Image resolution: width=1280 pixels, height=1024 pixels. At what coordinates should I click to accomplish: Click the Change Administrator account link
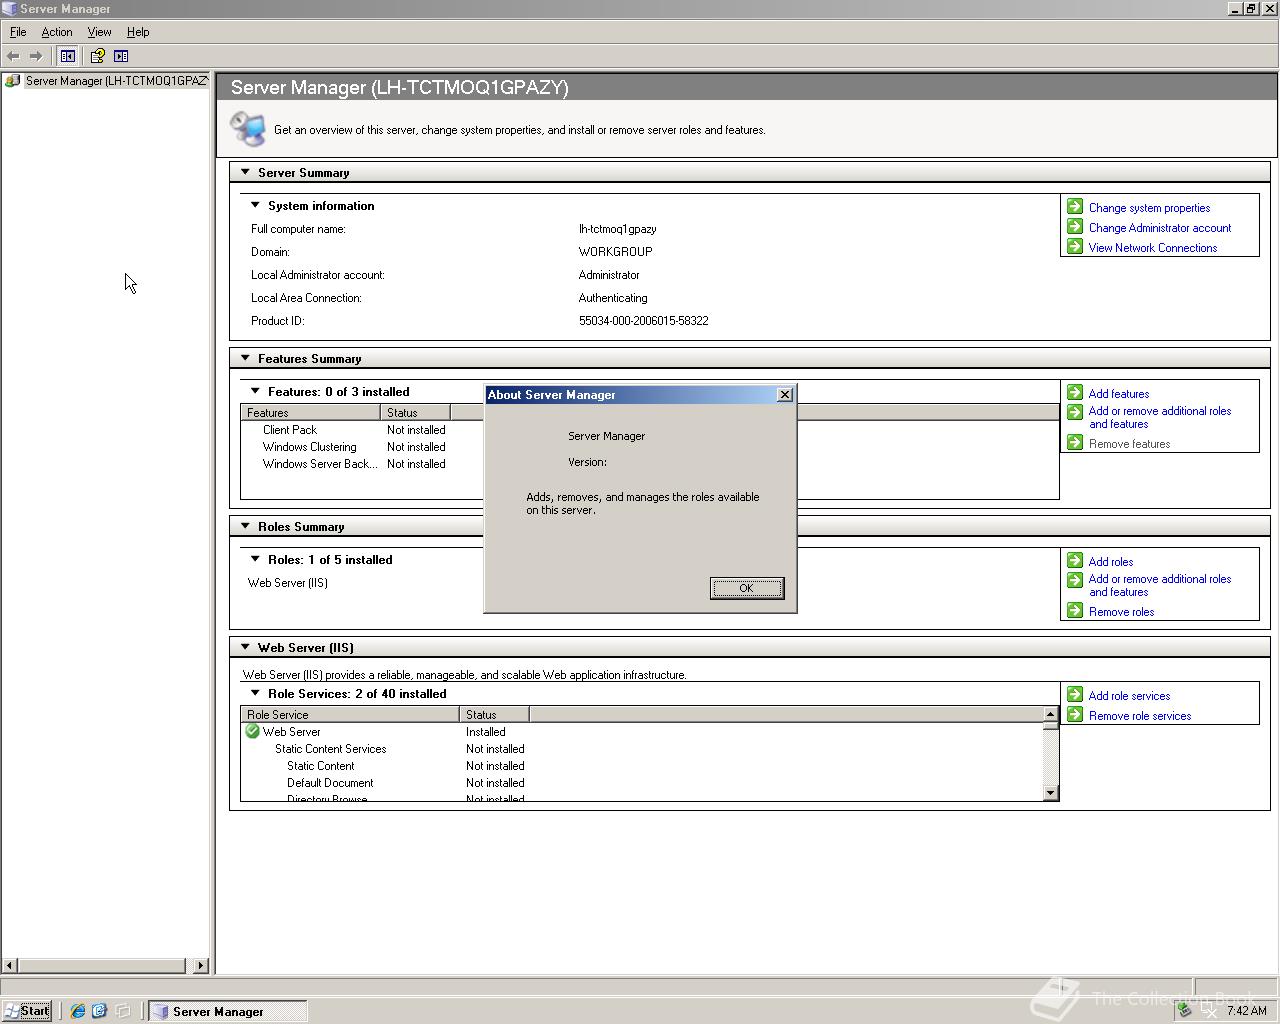(x=1160, y=228)
